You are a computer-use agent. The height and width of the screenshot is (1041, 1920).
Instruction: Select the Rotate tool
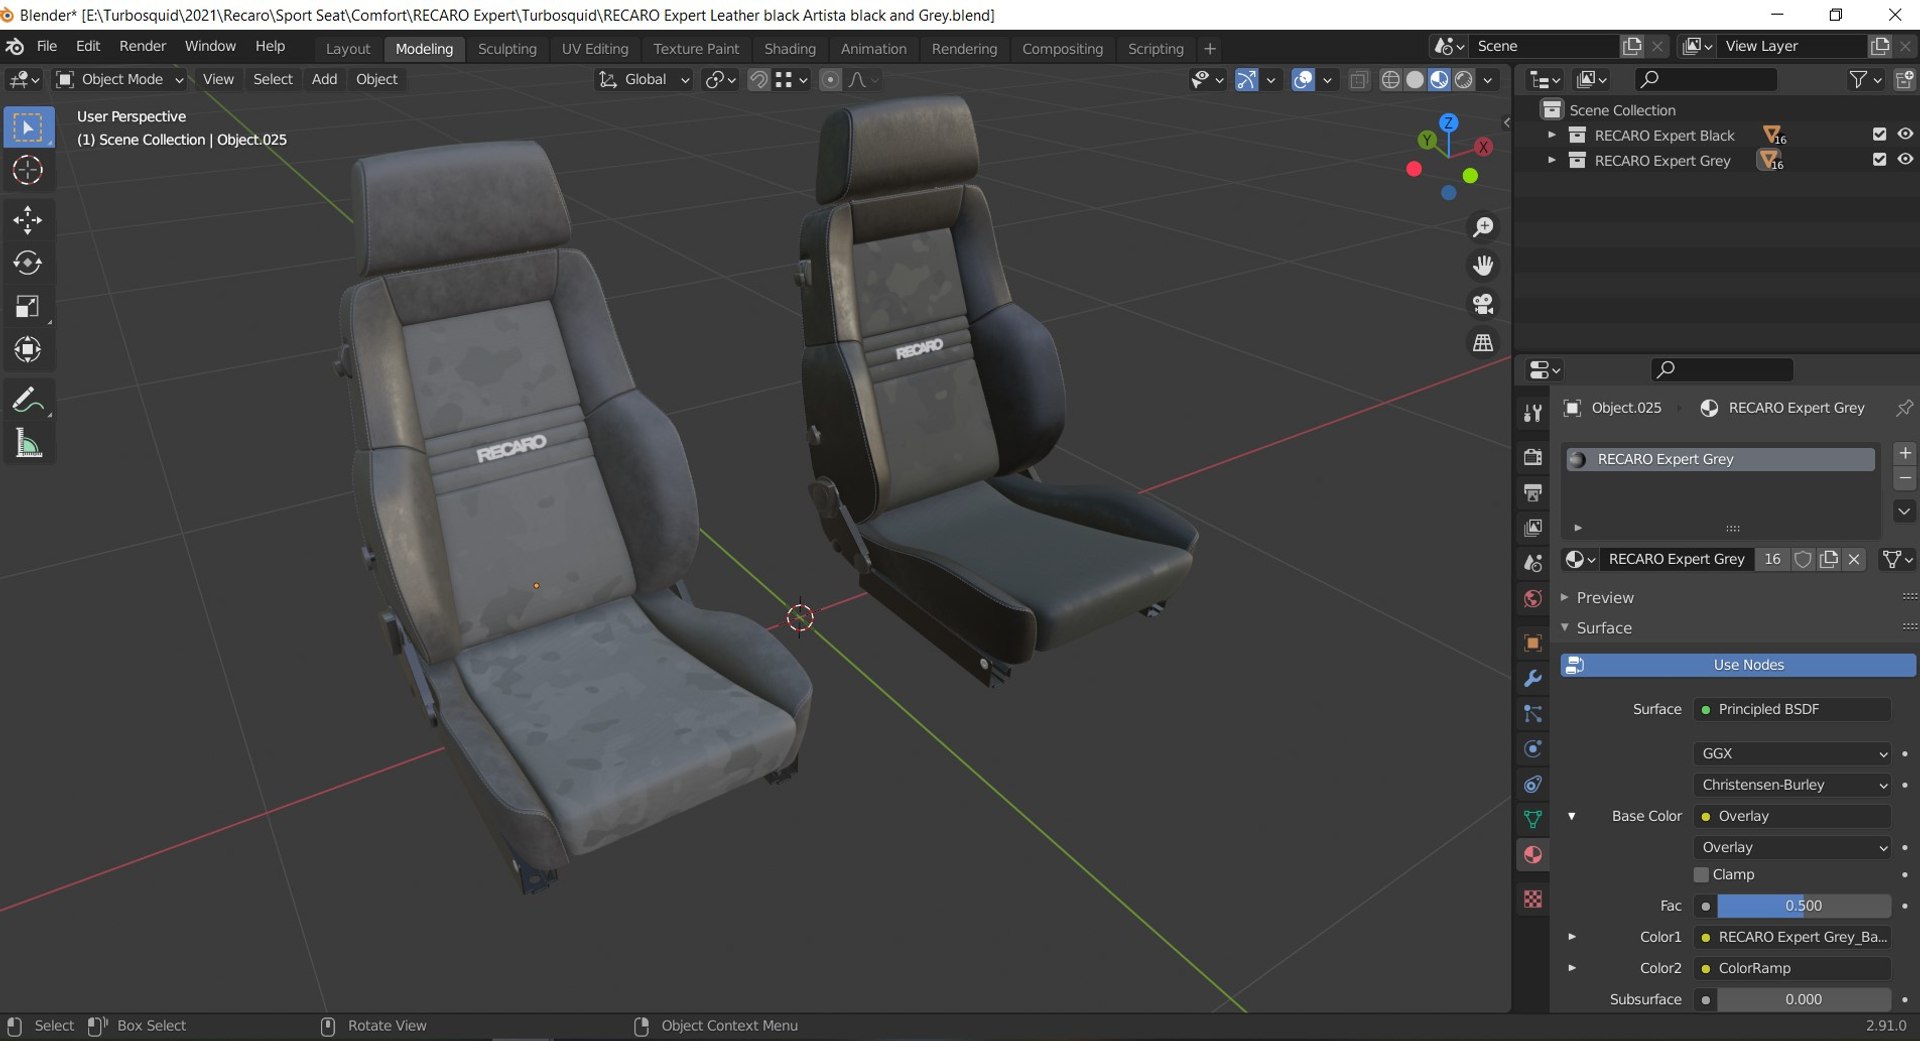[x=28, y=263]
